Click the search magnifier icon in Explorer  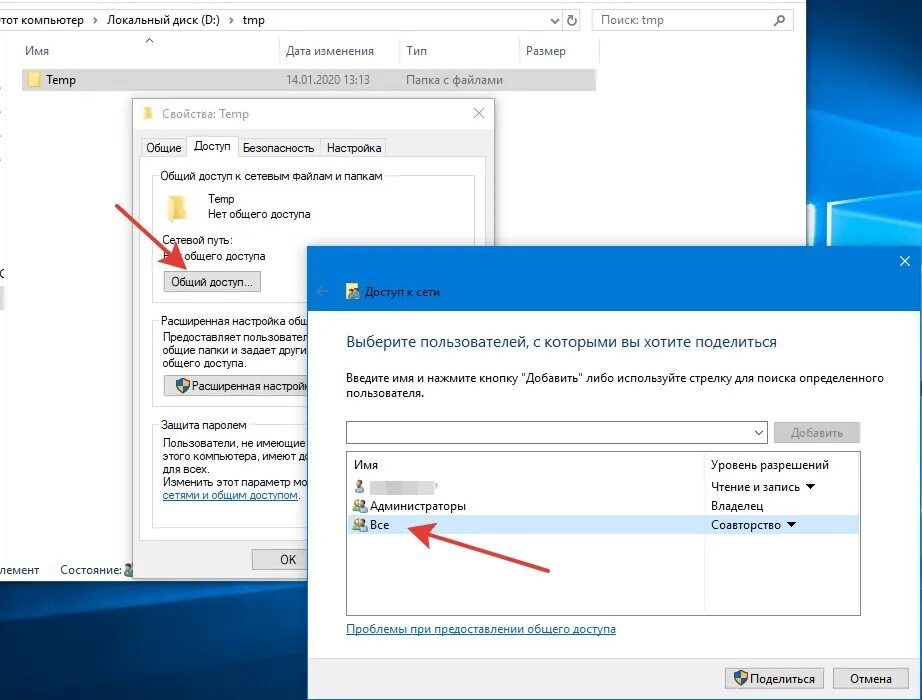click(x=779, y=21)
